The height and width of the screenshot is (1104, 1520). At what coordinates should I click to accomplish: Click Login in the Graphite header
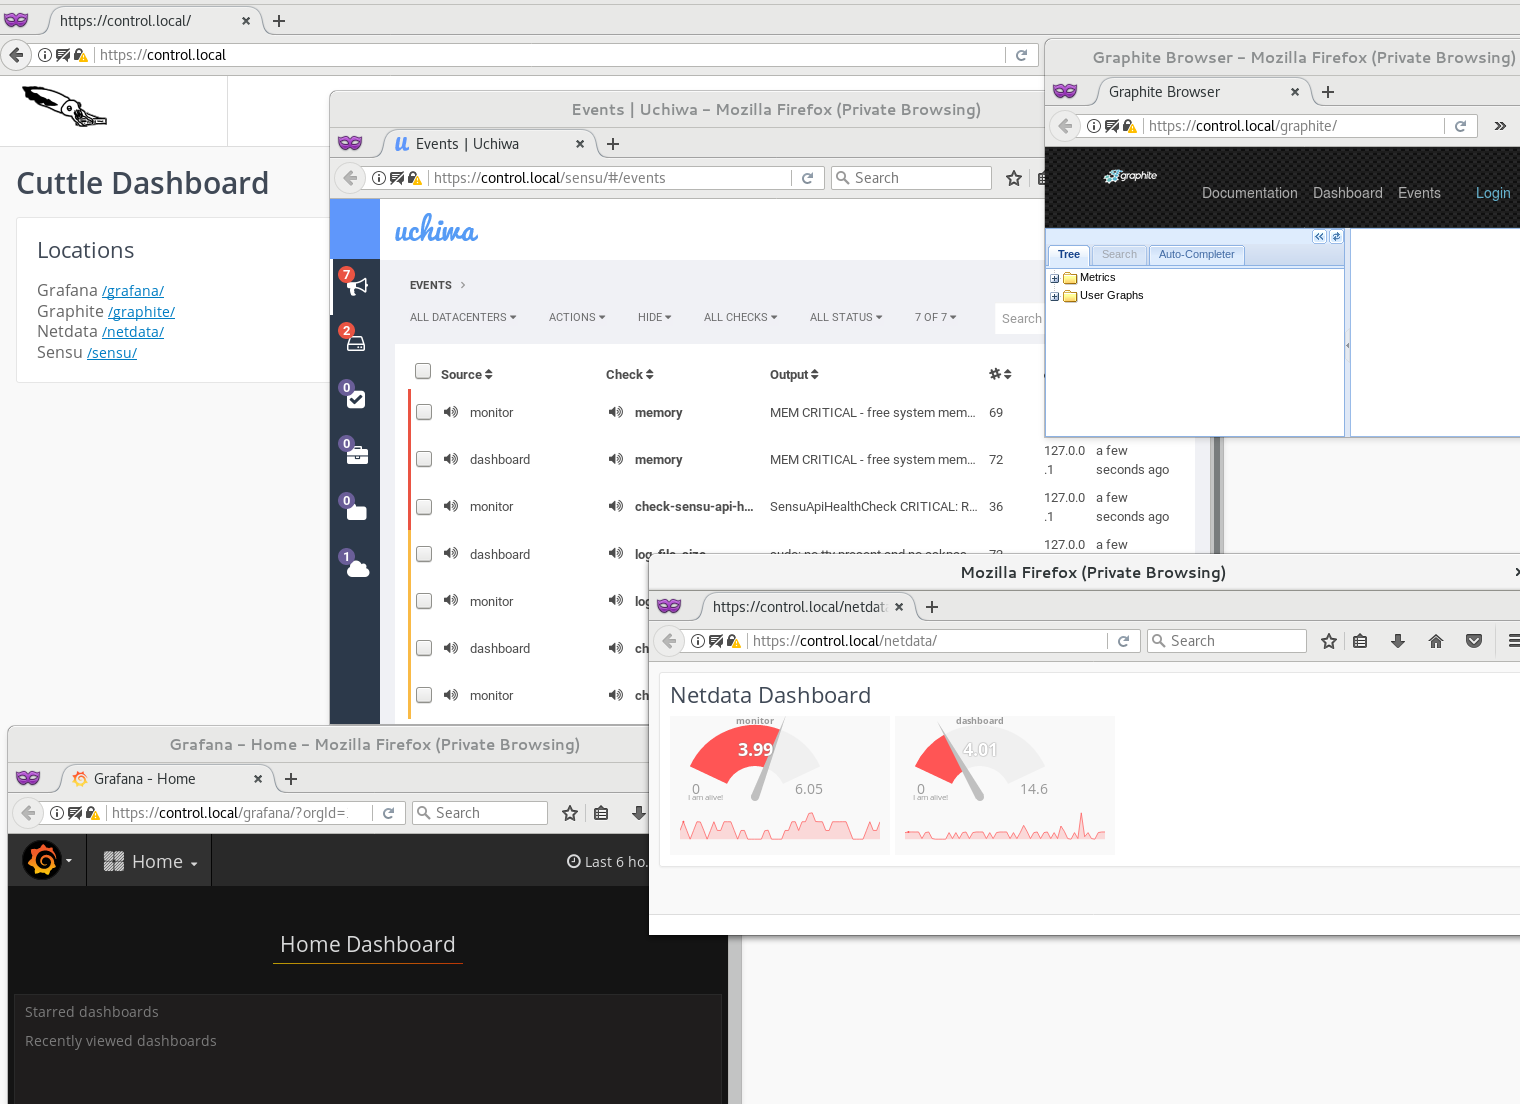[x=1493, y=193]
